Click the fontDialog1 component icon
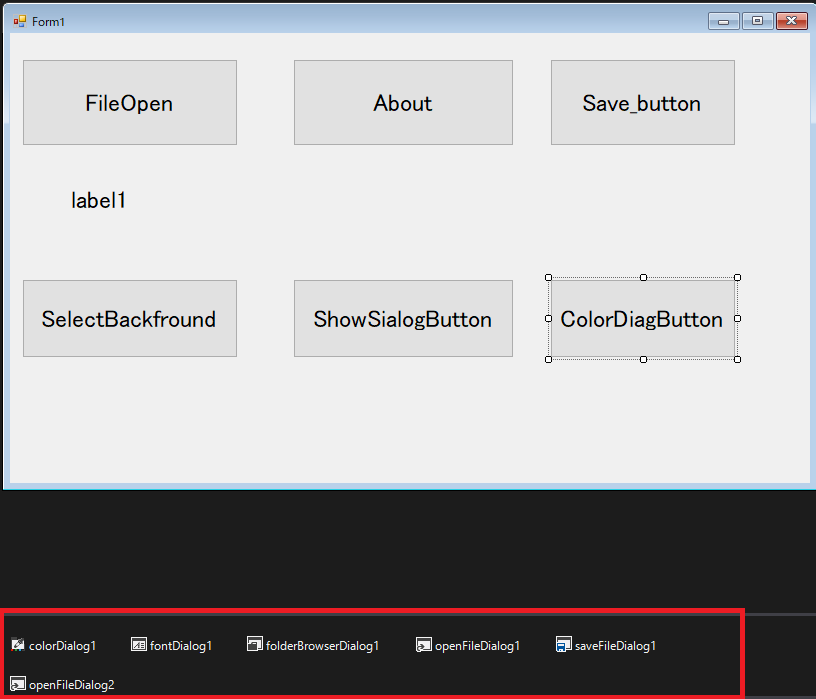Screen dimensions: 816x699 [138, 645]
